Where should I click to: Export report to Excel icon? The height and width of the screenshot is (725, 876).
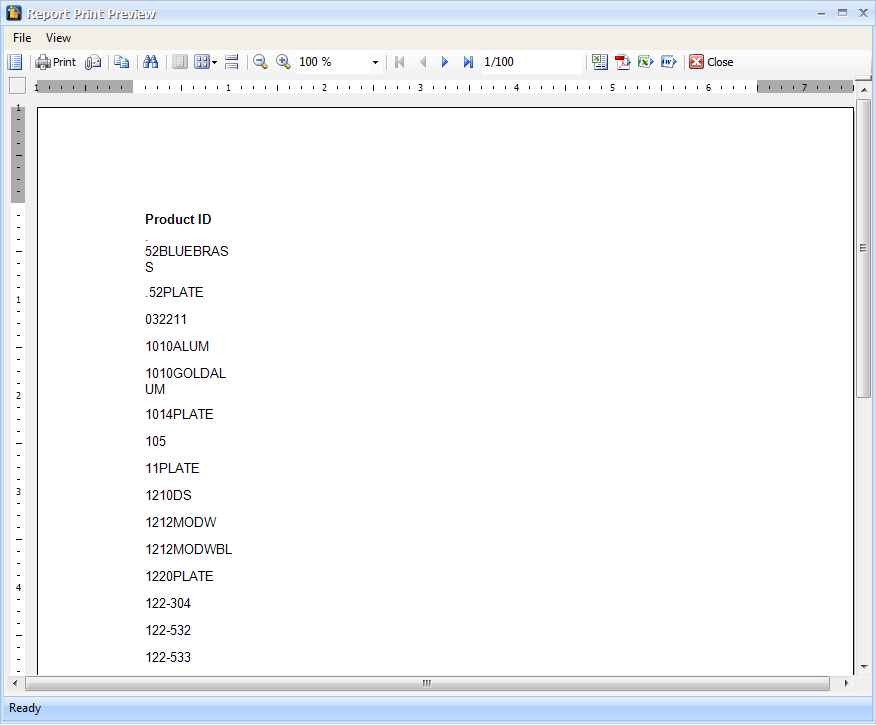pos(645,62)
